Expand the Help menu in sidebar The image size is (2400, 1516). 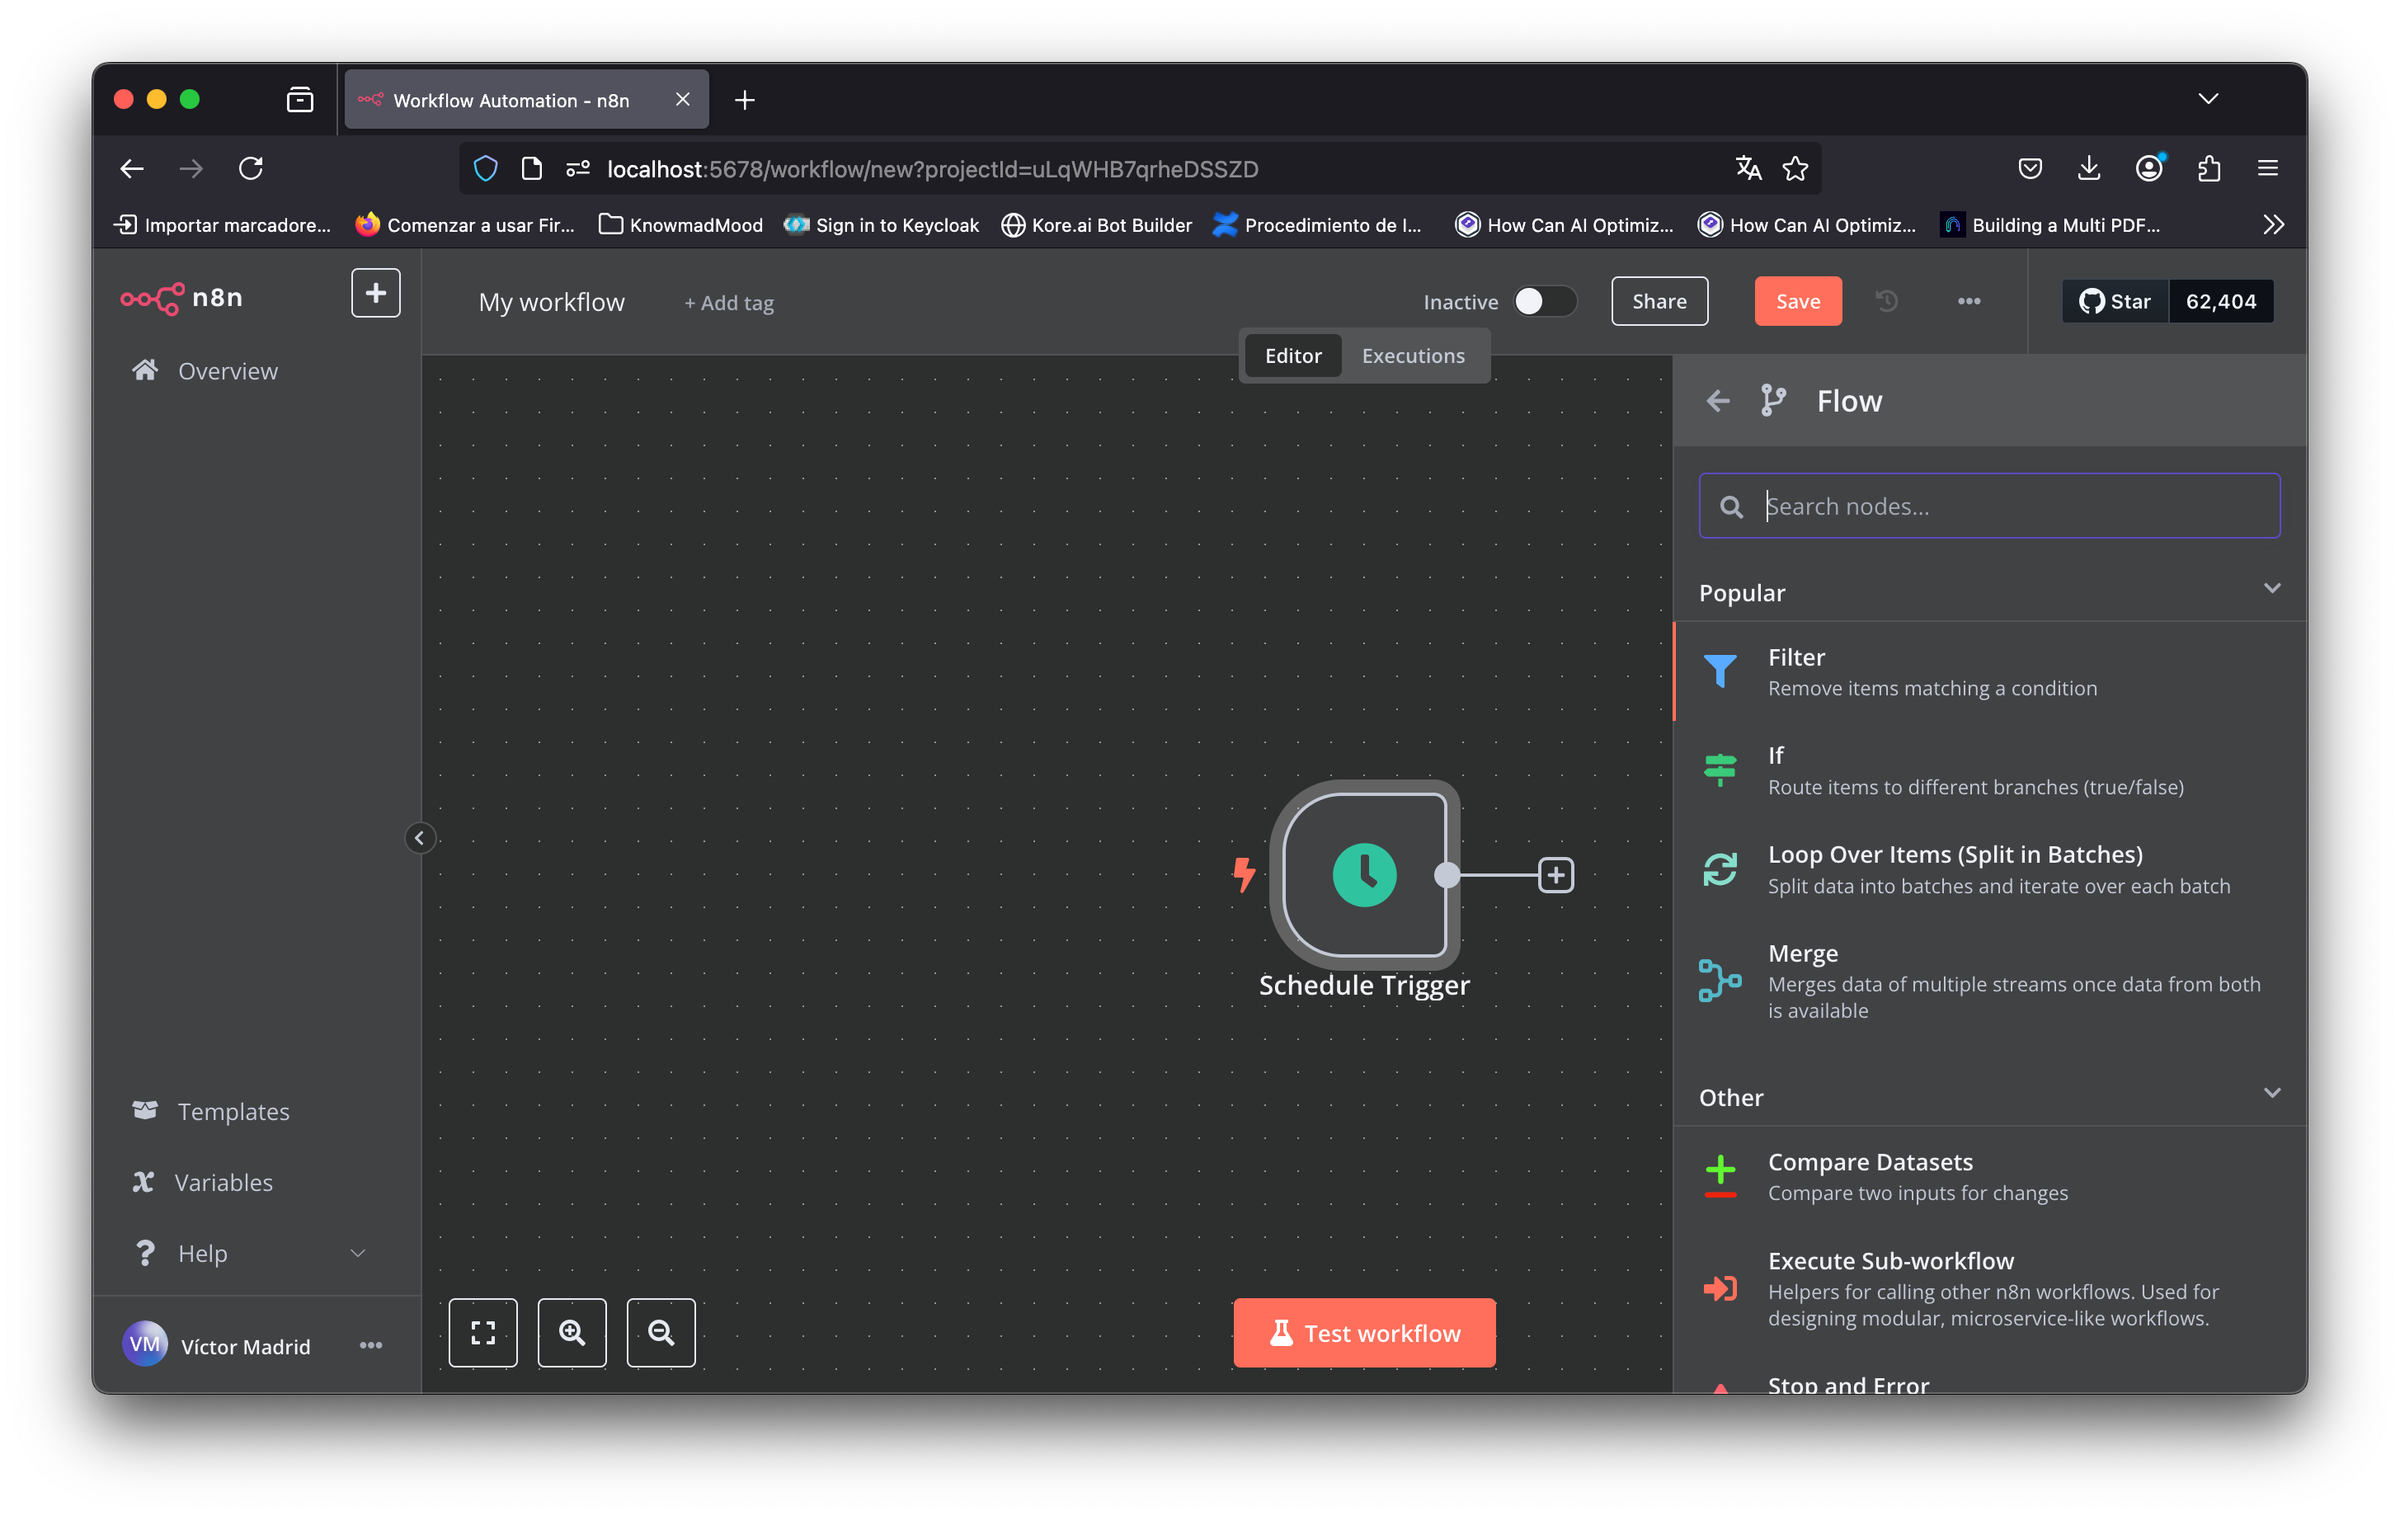[x=357, y=1253]
